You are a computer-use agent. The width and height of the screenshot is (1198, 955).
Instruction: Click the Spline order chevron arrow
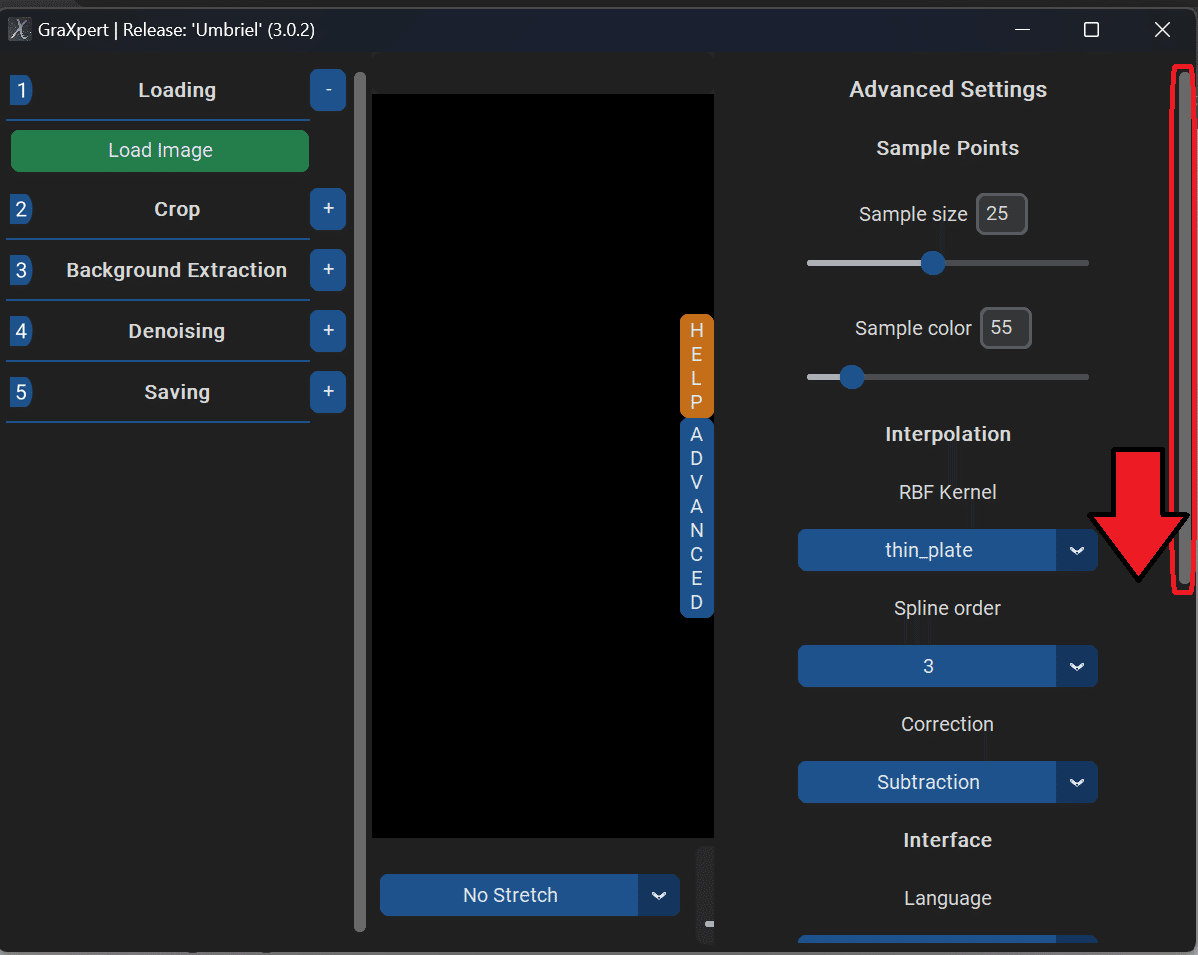[1077, 666]
